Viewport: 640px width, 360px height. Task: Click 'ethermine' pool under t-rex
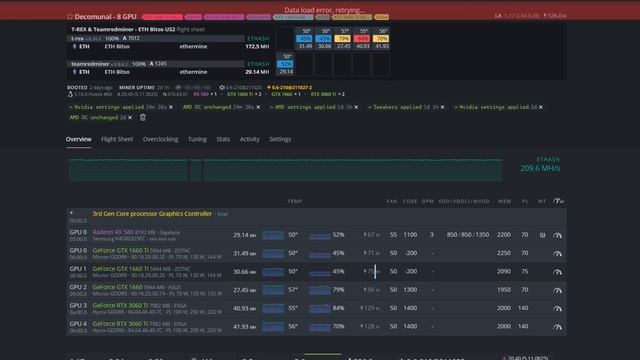pos(193,47)
